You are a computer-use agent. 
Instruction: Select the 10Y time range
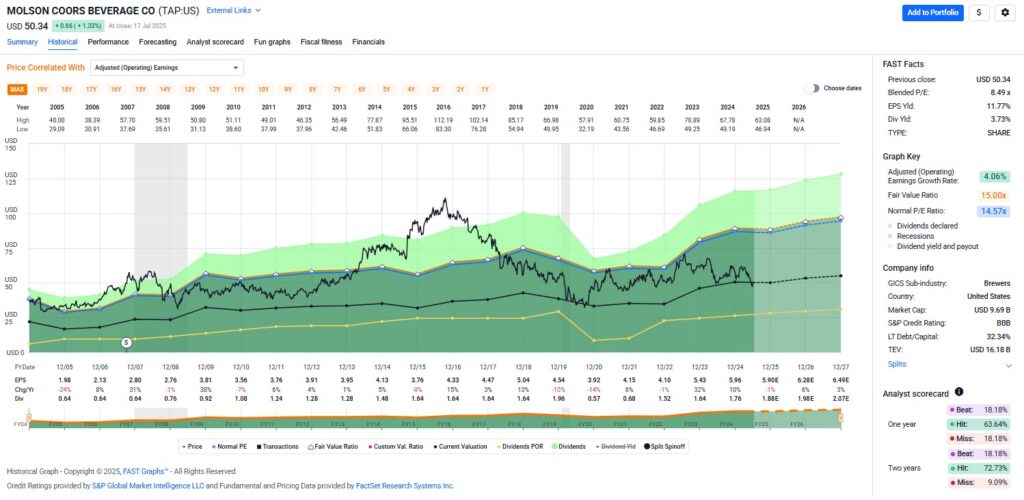263,89
